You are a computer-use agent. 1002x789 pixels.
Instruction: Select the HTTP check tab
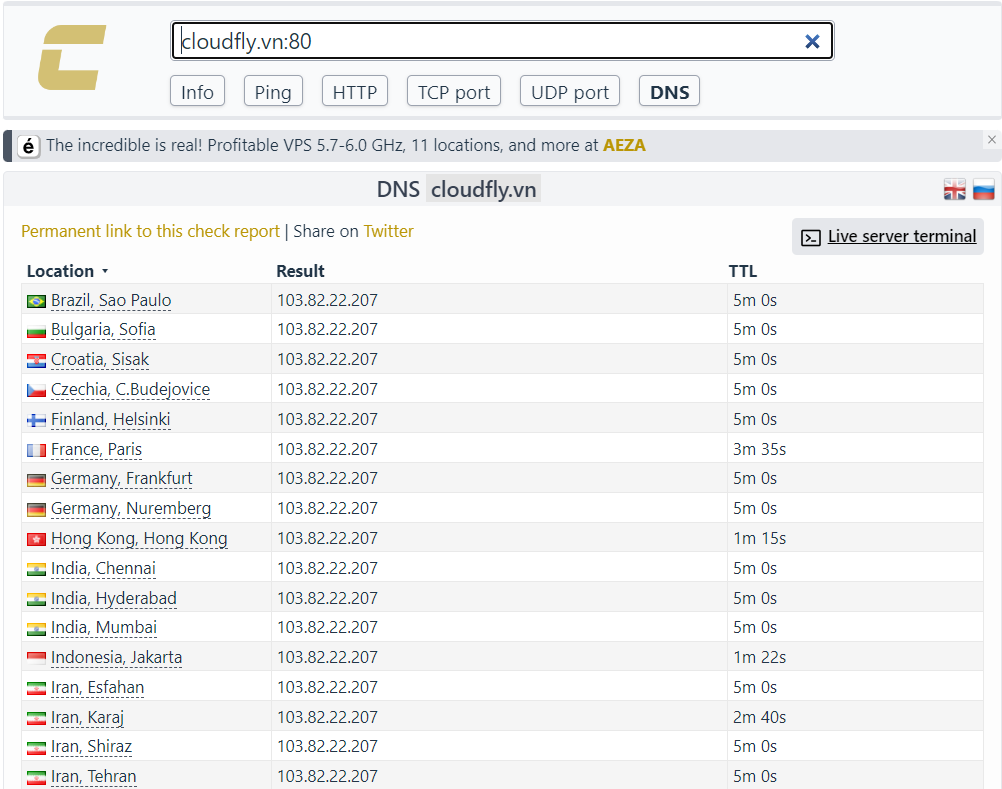355,91
